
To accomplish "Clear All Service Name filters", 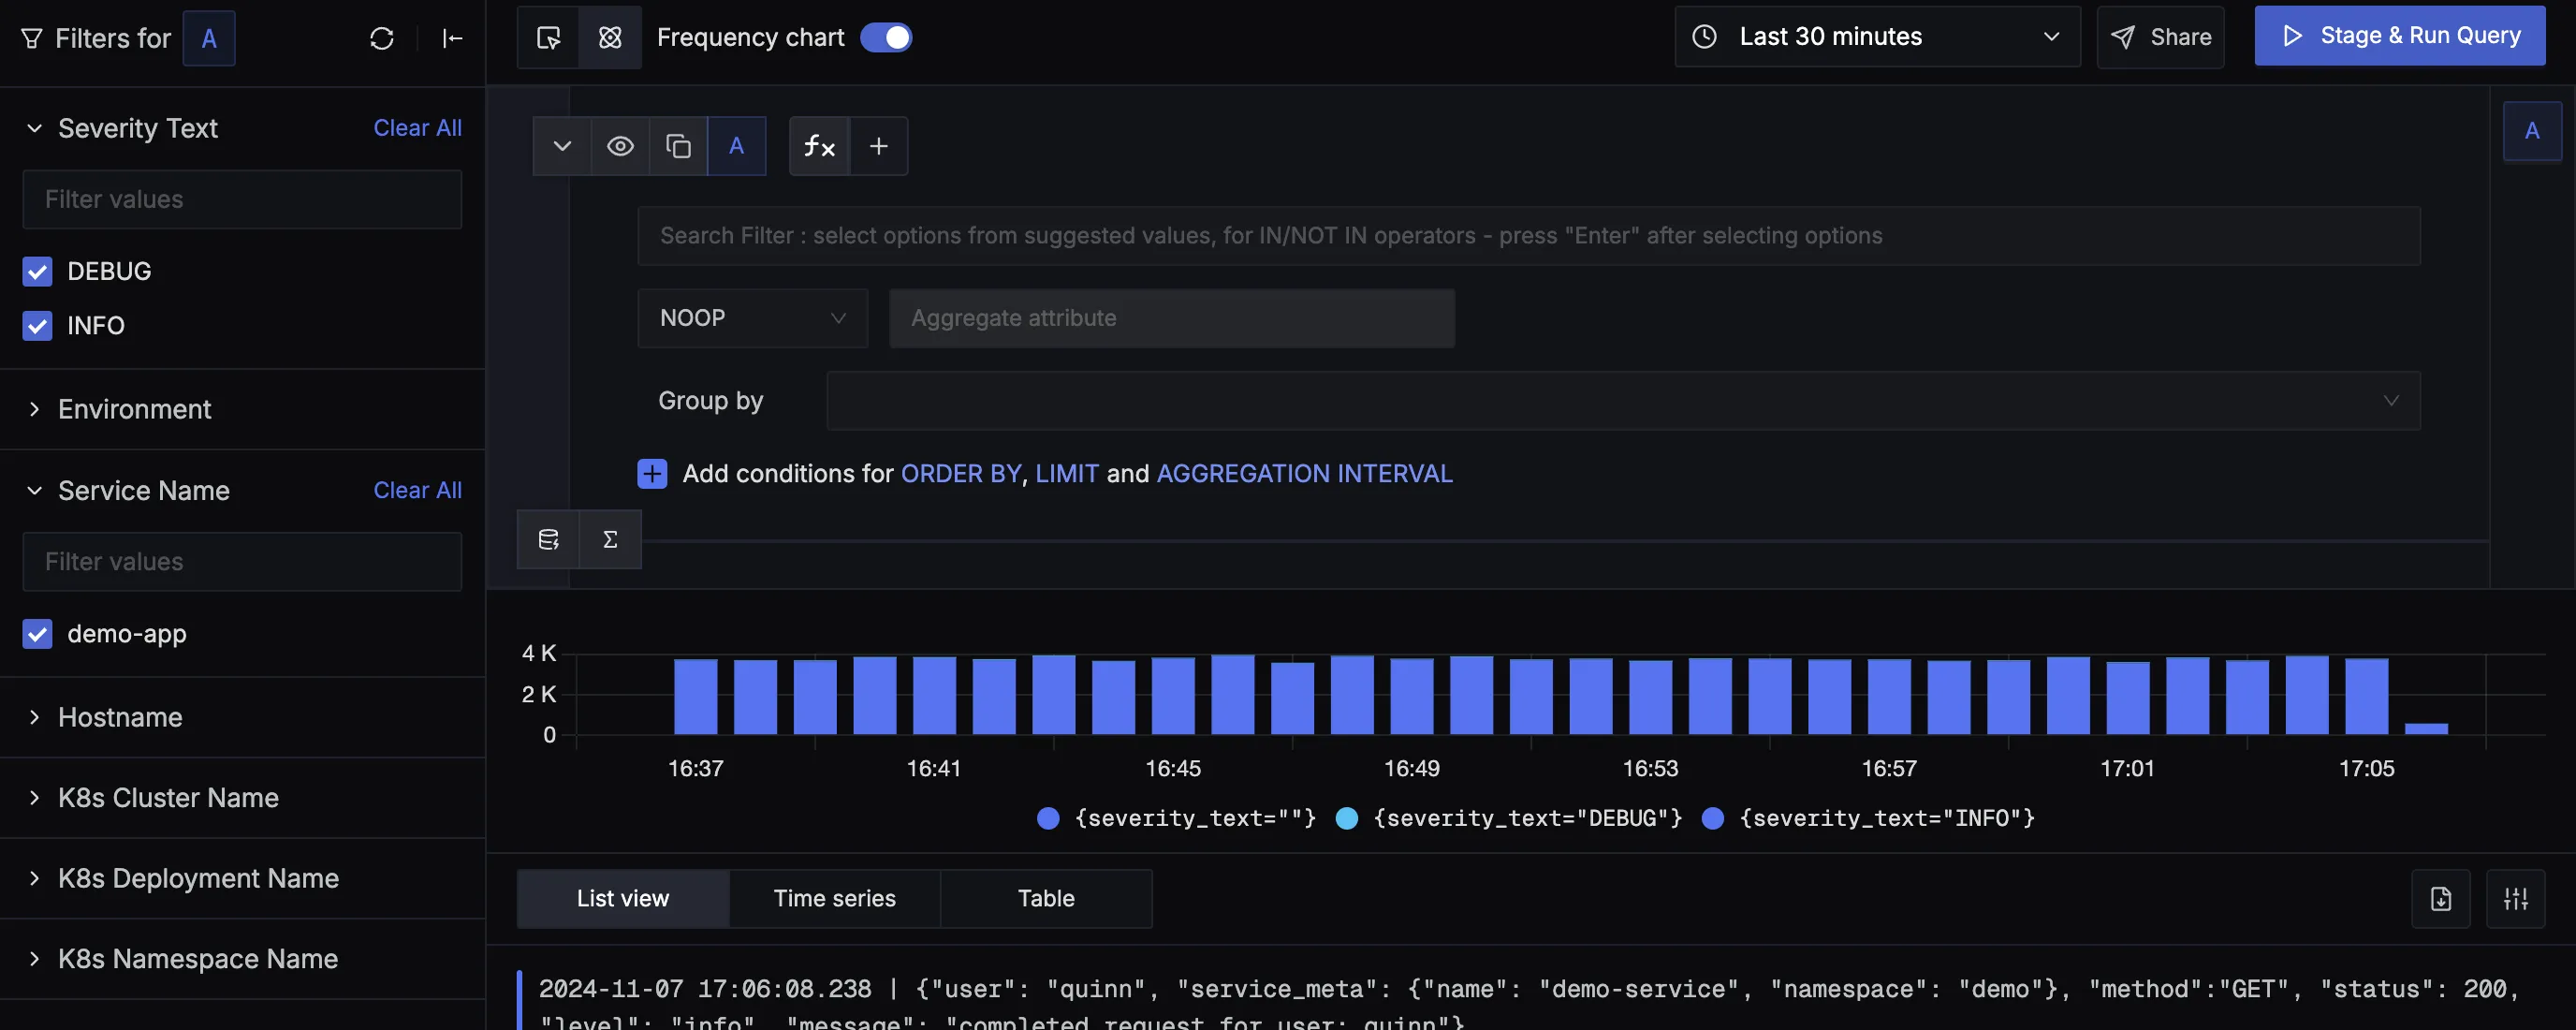I will tap(417, 490).
